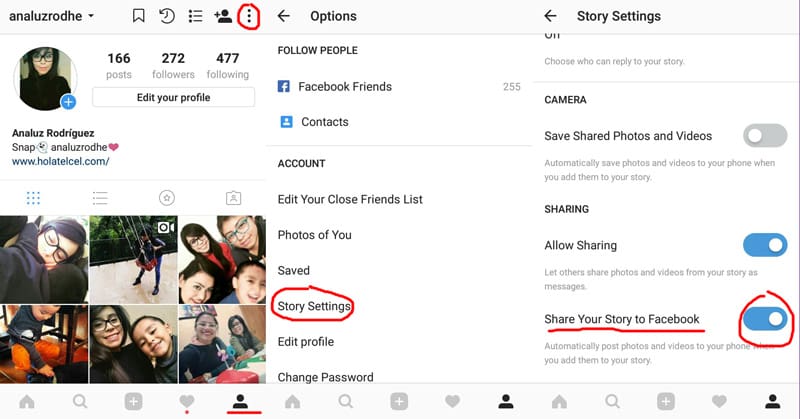Tap the discover people add-person icon
The height and width of the screenshot is (419, 800).
223,16
